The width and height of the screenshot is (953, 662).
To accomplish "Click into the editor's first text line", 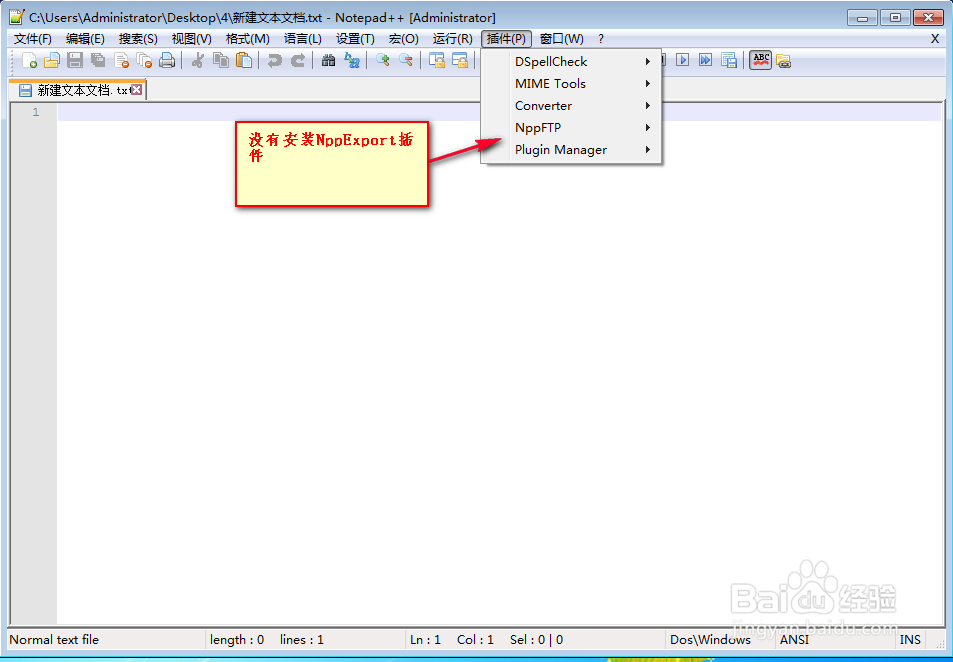I will pyautogui.click(x=498, y=112).
